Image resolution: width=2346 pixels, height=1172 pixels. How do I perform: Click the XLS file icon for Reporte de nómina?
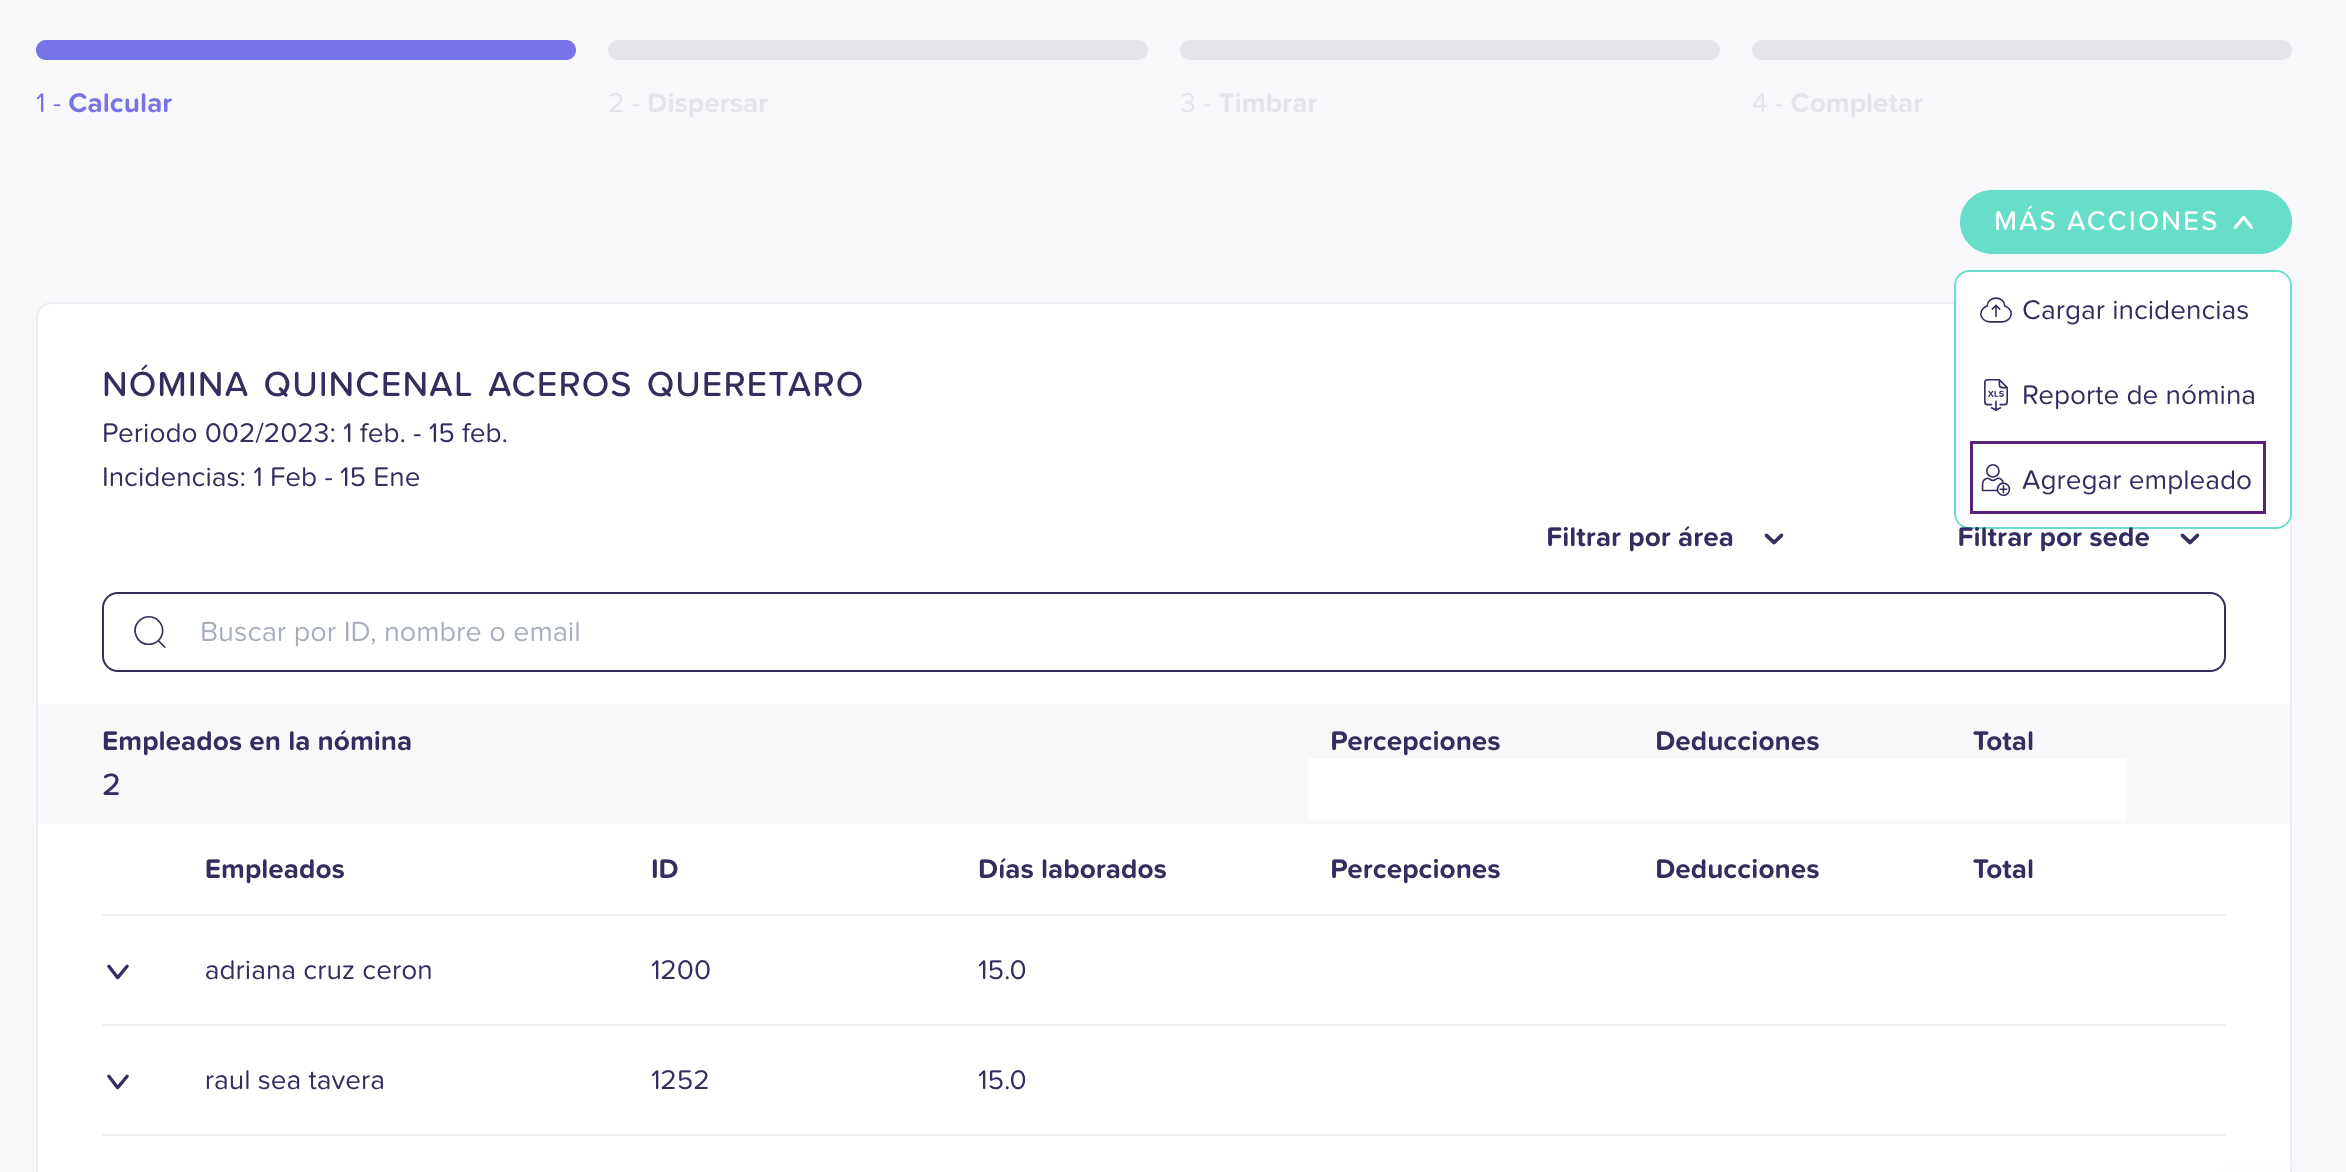coord(1995,395)
